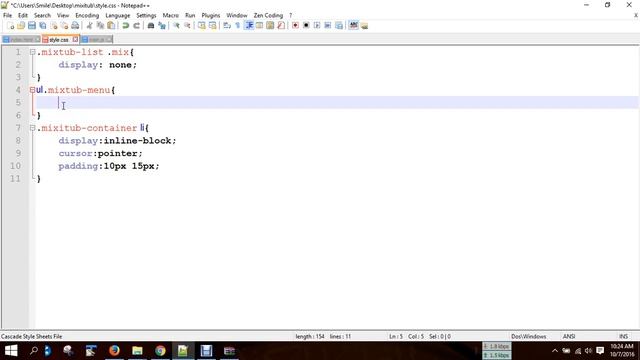Screen dimensions: 640x360
Task: Toggle the Word Wrap toolbar icon
Action: click(x=227, y=26)
